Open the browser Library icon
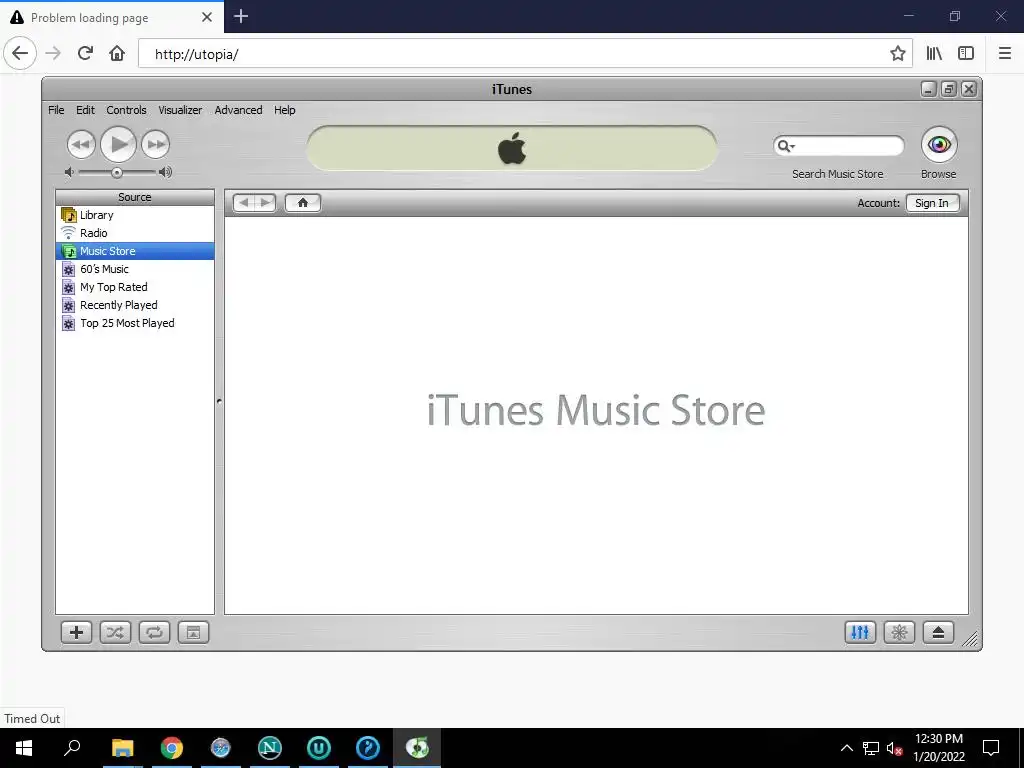 point(935,54)
